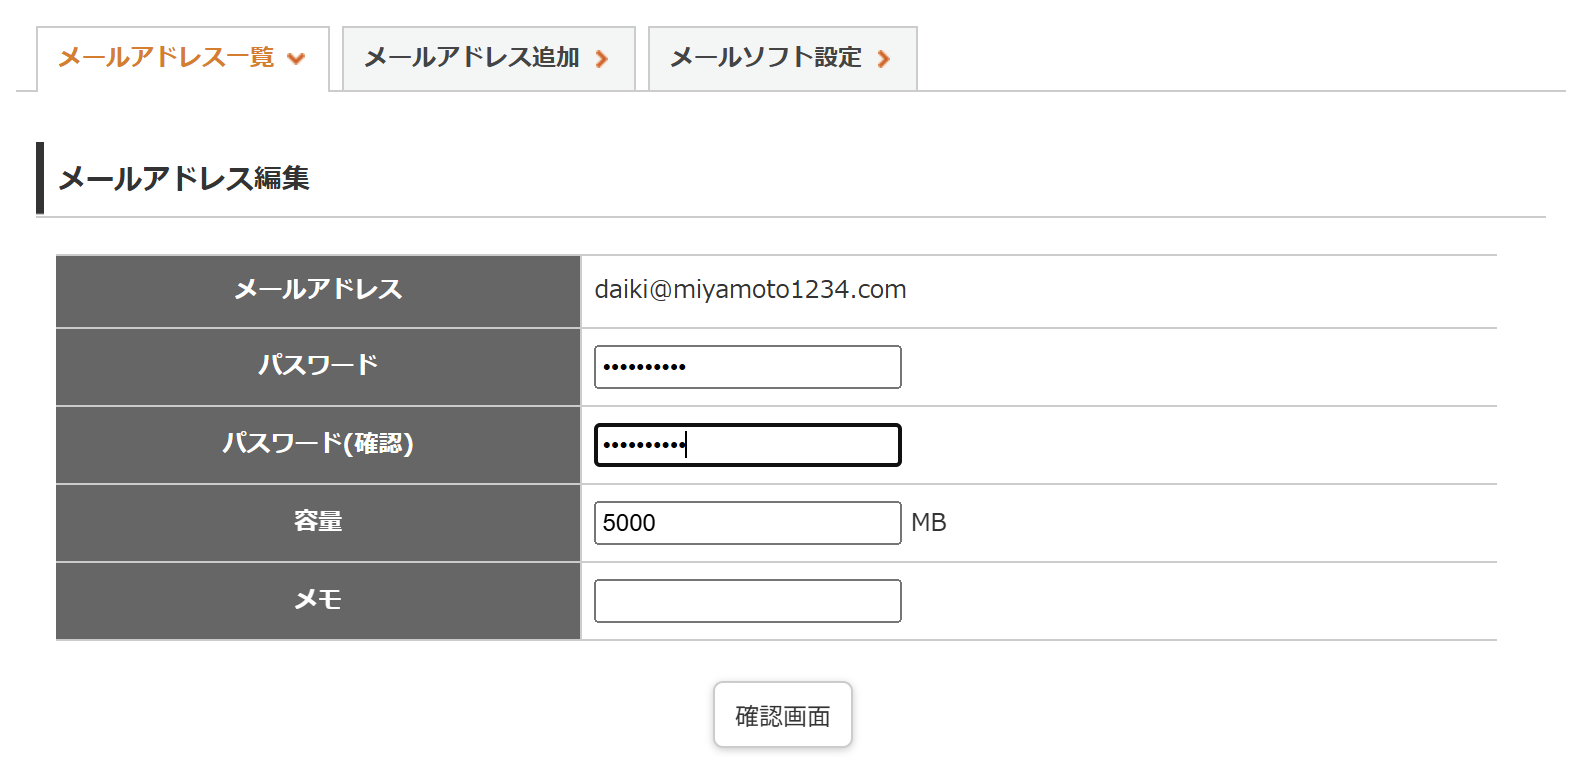
Task: Open the メールアドレス一覧 tab
Action: [x=166, y=58]
